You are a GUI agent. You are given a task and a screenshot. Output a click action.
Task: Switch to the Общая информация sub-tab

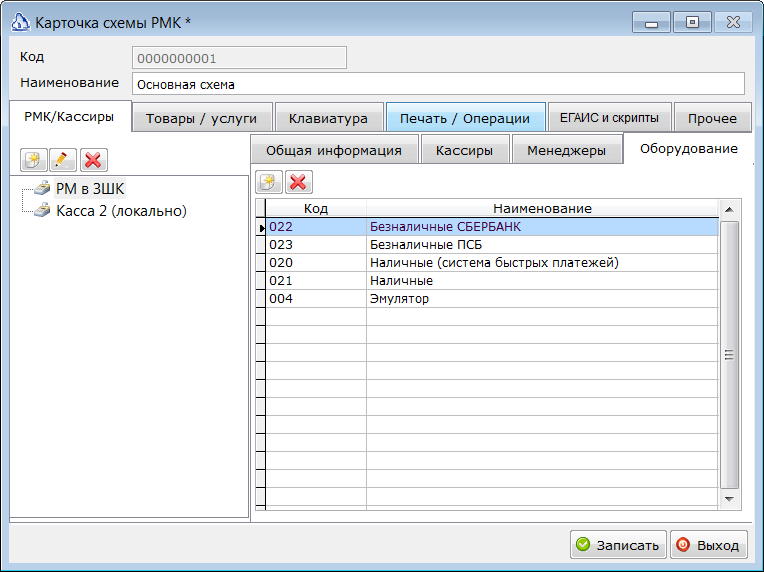[x=334, y=150]
